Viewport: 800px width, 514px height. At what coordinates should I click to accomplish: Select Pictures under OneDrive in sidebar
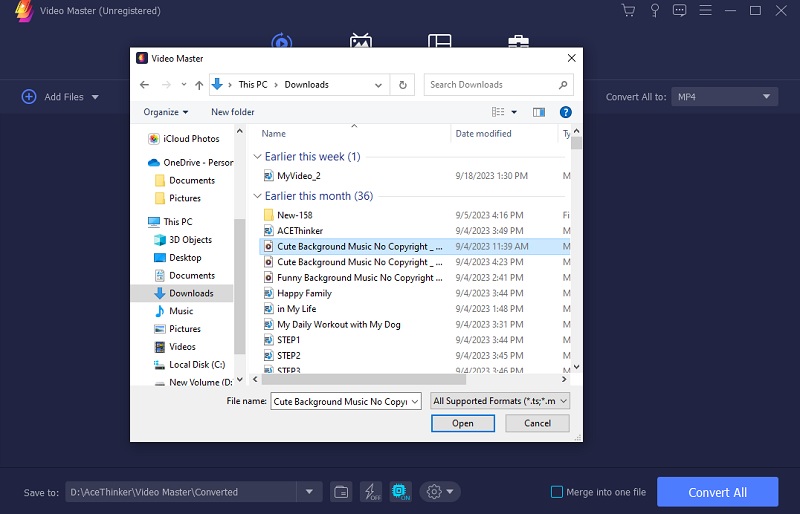[178, 198]
